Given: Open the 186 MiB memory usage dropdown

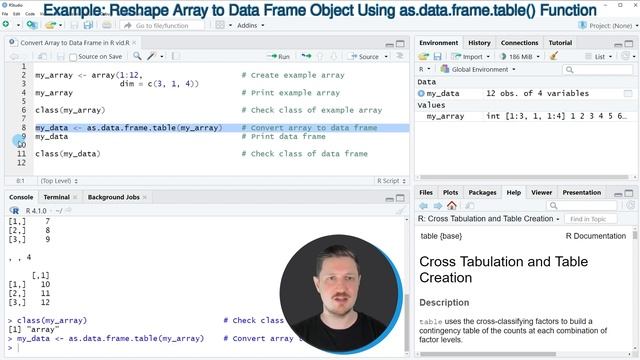Looking at the screenshot, I should pos(520,56).
